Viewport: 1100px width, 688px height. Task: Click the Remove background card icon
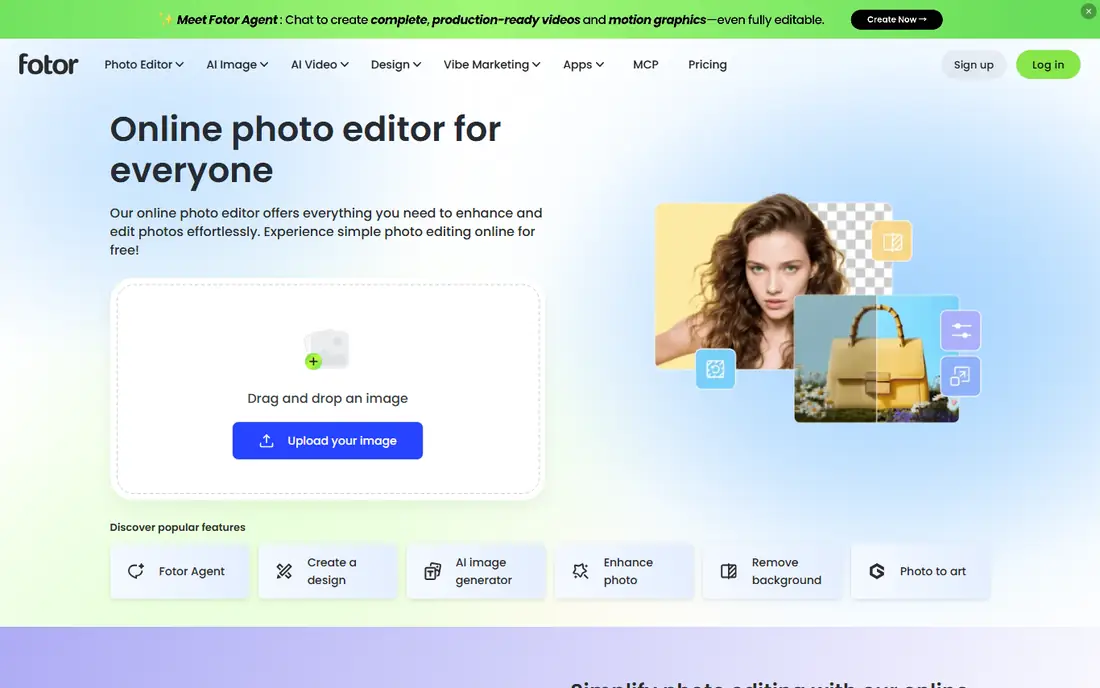click(729, 572)
